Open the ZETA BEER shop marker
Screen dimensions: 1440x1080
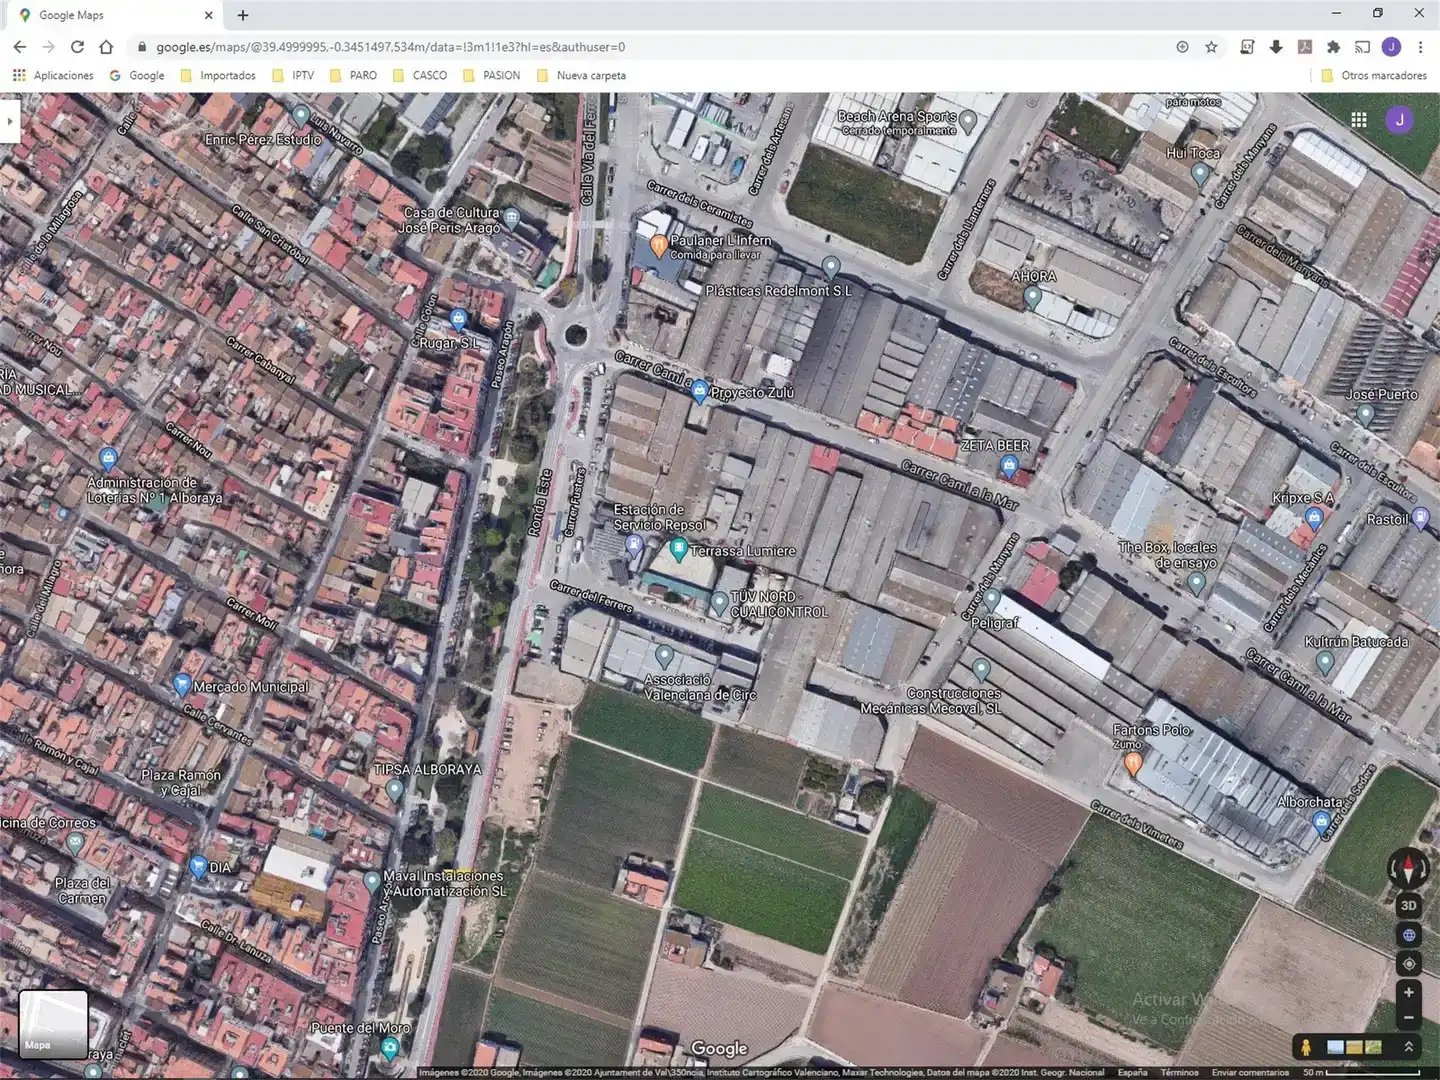(1009, 465)
